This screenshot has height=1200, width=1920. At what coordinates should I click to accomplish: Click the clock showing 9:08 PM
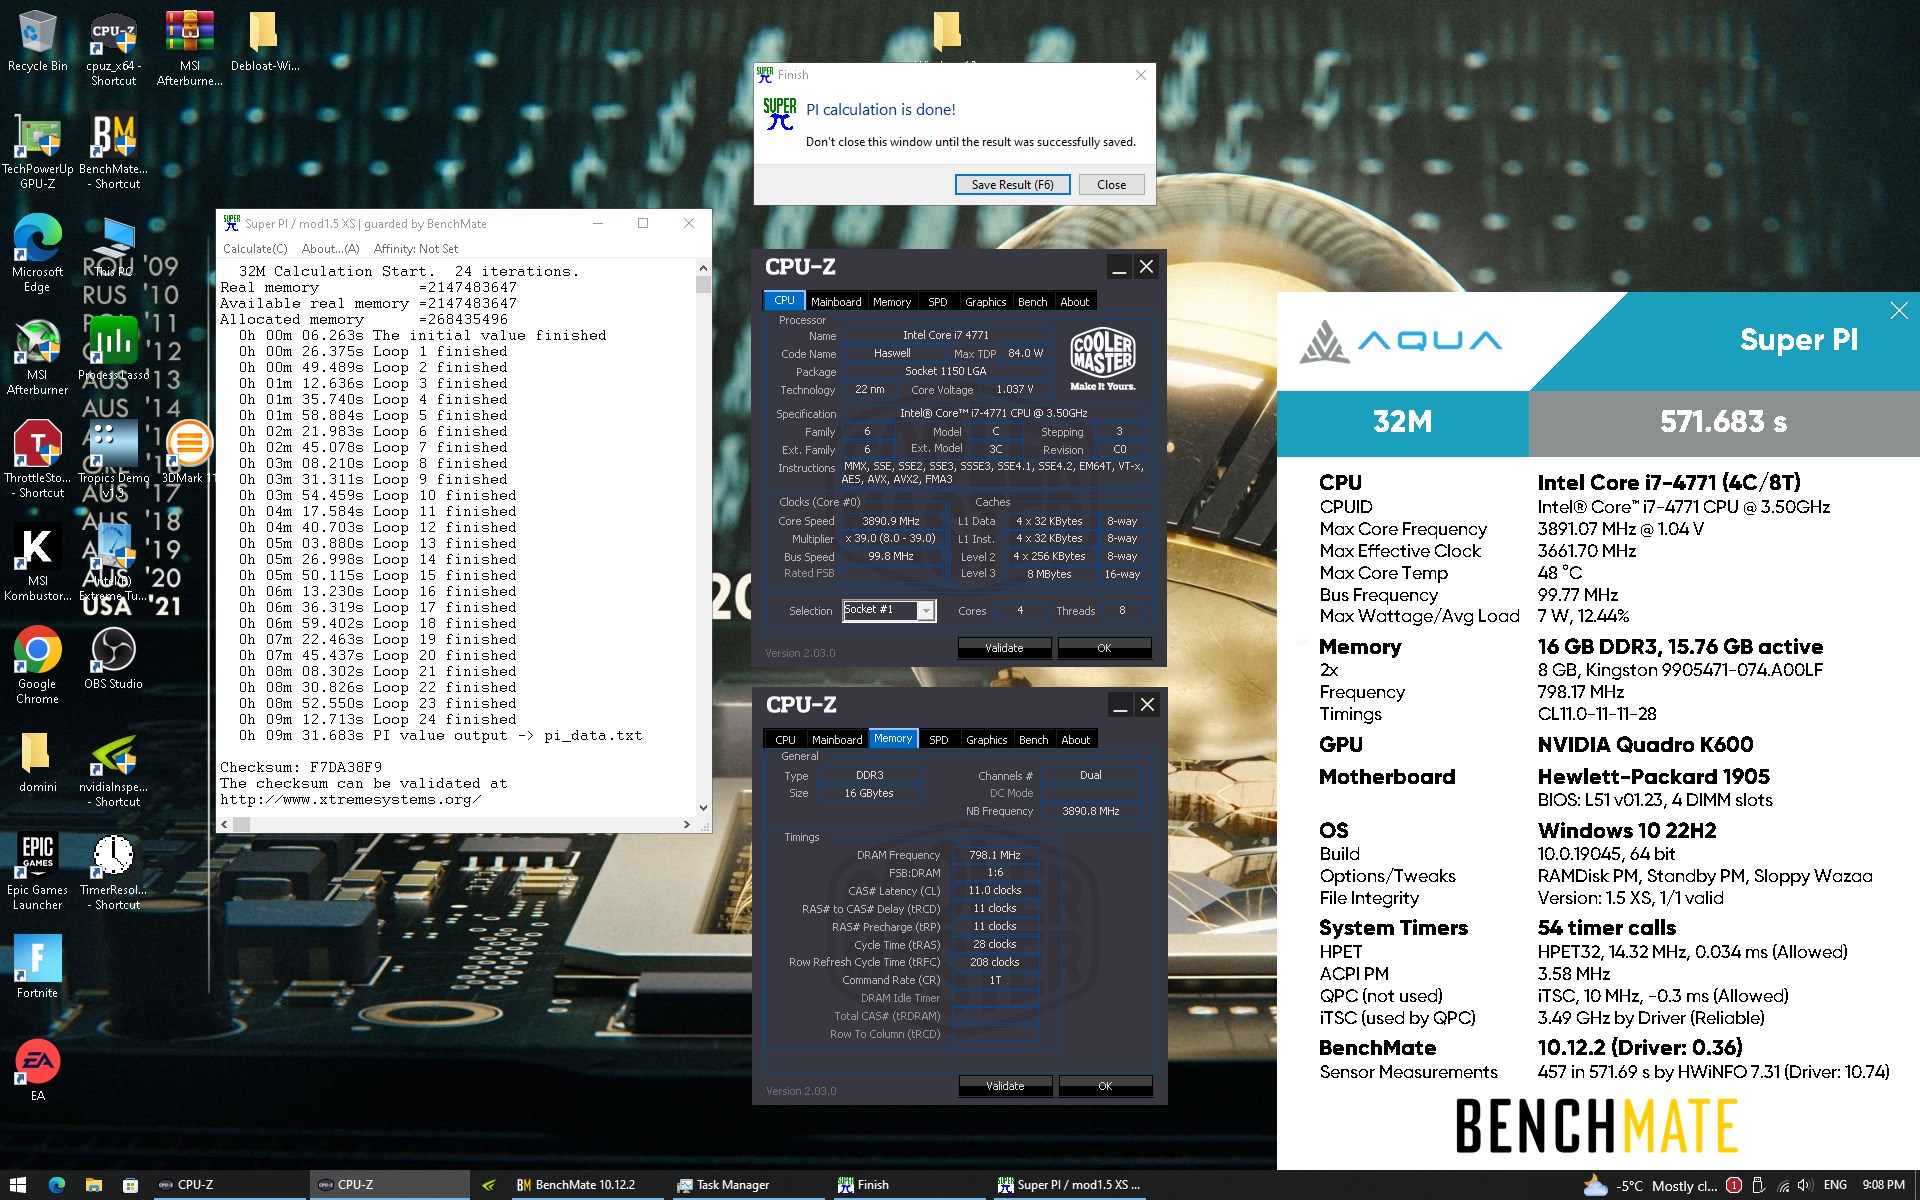tap(1883, 1185)
